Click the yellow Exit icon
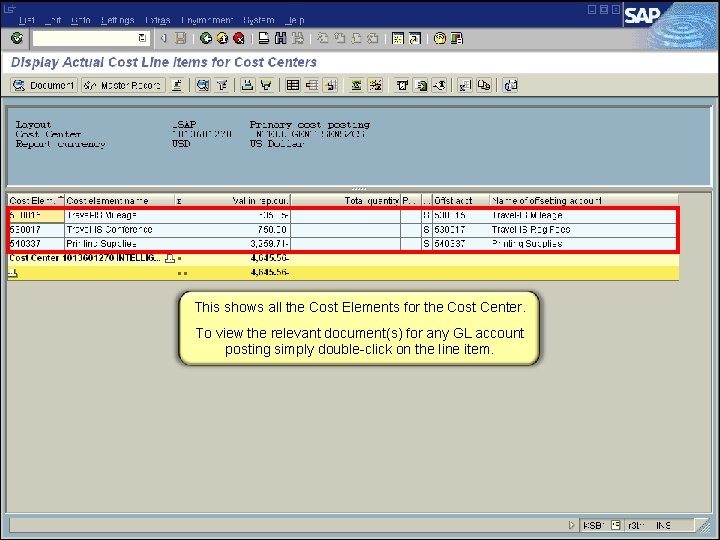720x540 pixels. point(222,38)
